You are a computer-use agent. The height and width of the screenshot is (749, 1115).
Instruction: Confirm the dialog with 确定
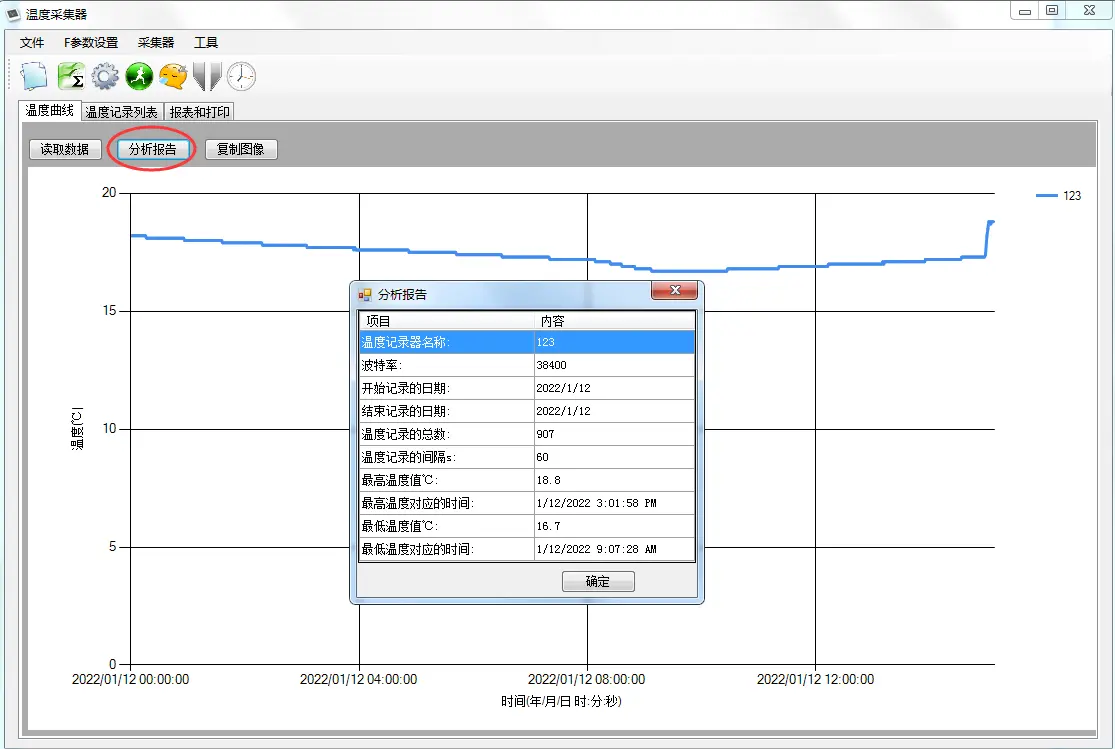tap(598, 581)
